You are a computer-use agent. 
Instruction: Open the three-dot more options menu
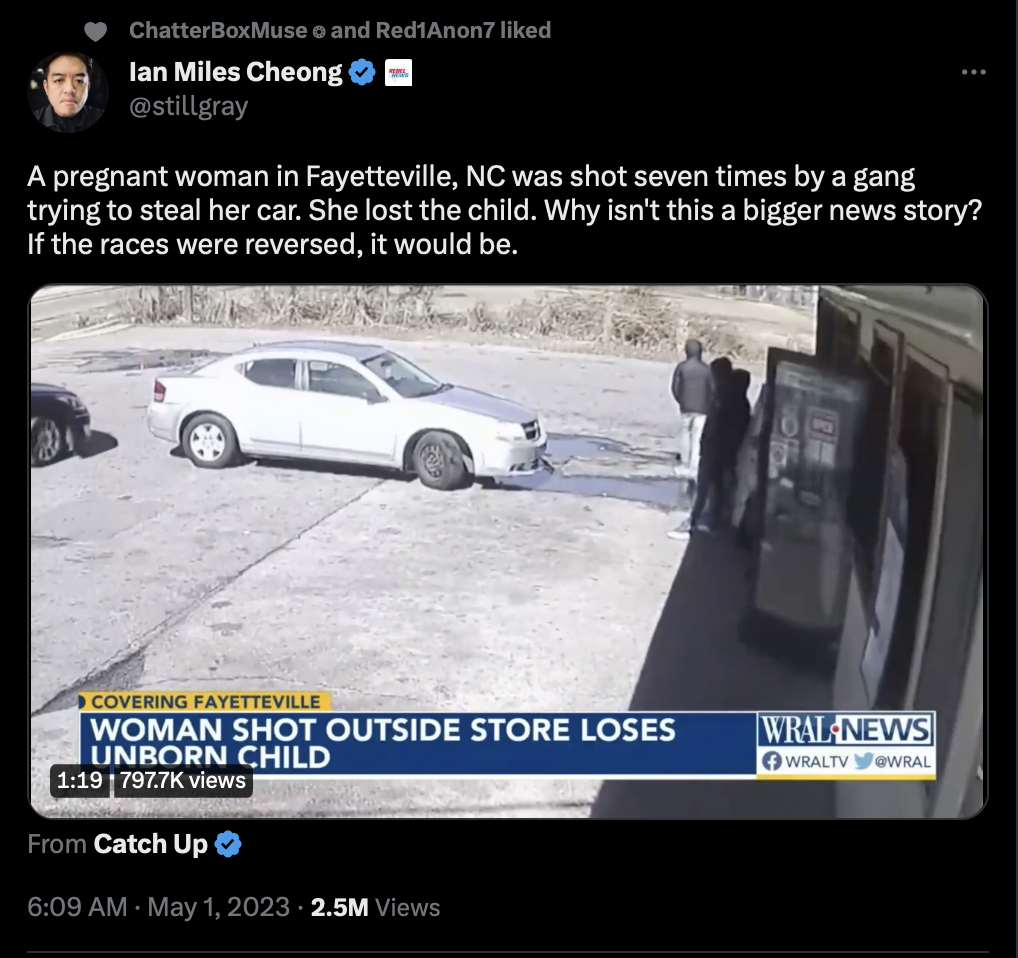(973, 72)
